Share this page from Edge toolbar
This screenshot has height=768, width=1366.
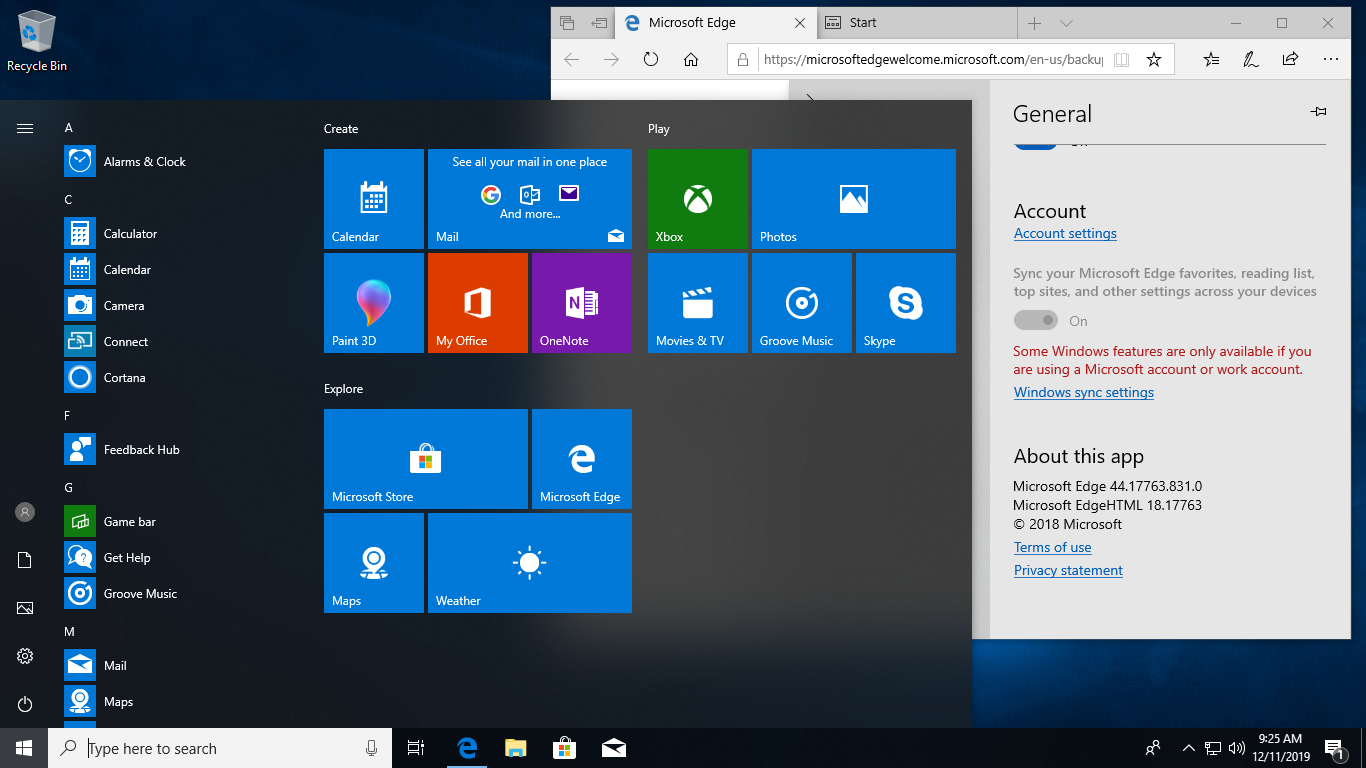pyautogui.click(x=1291, y=59)
